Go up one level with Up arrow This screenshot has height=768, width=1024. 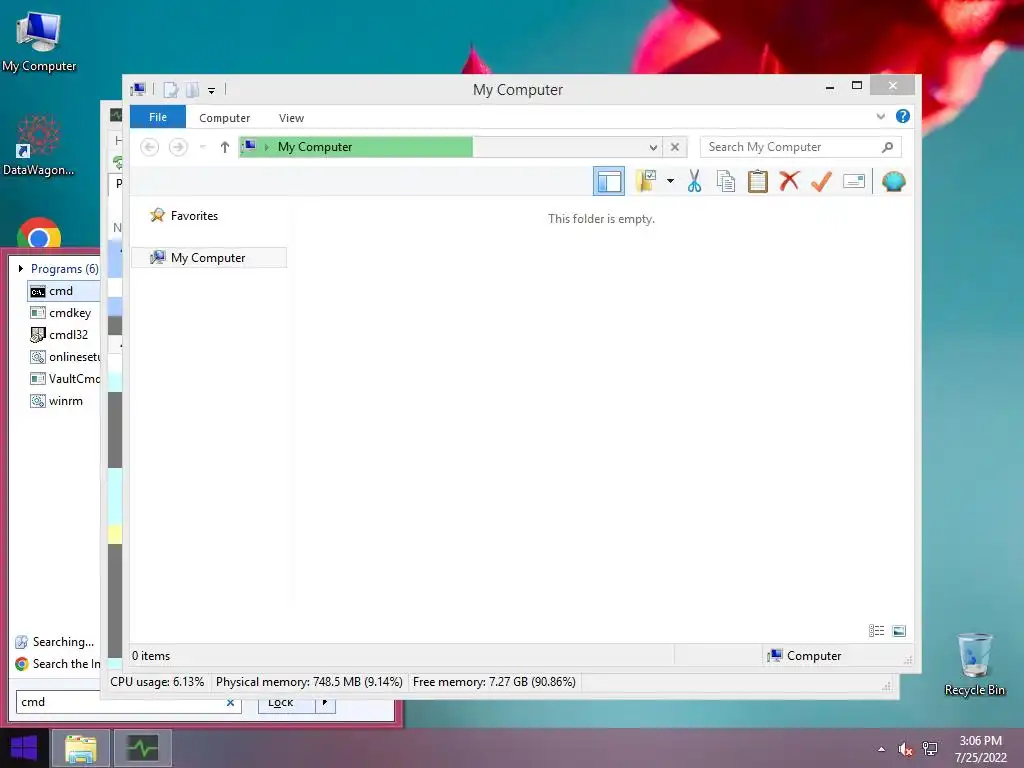[225, 147]
